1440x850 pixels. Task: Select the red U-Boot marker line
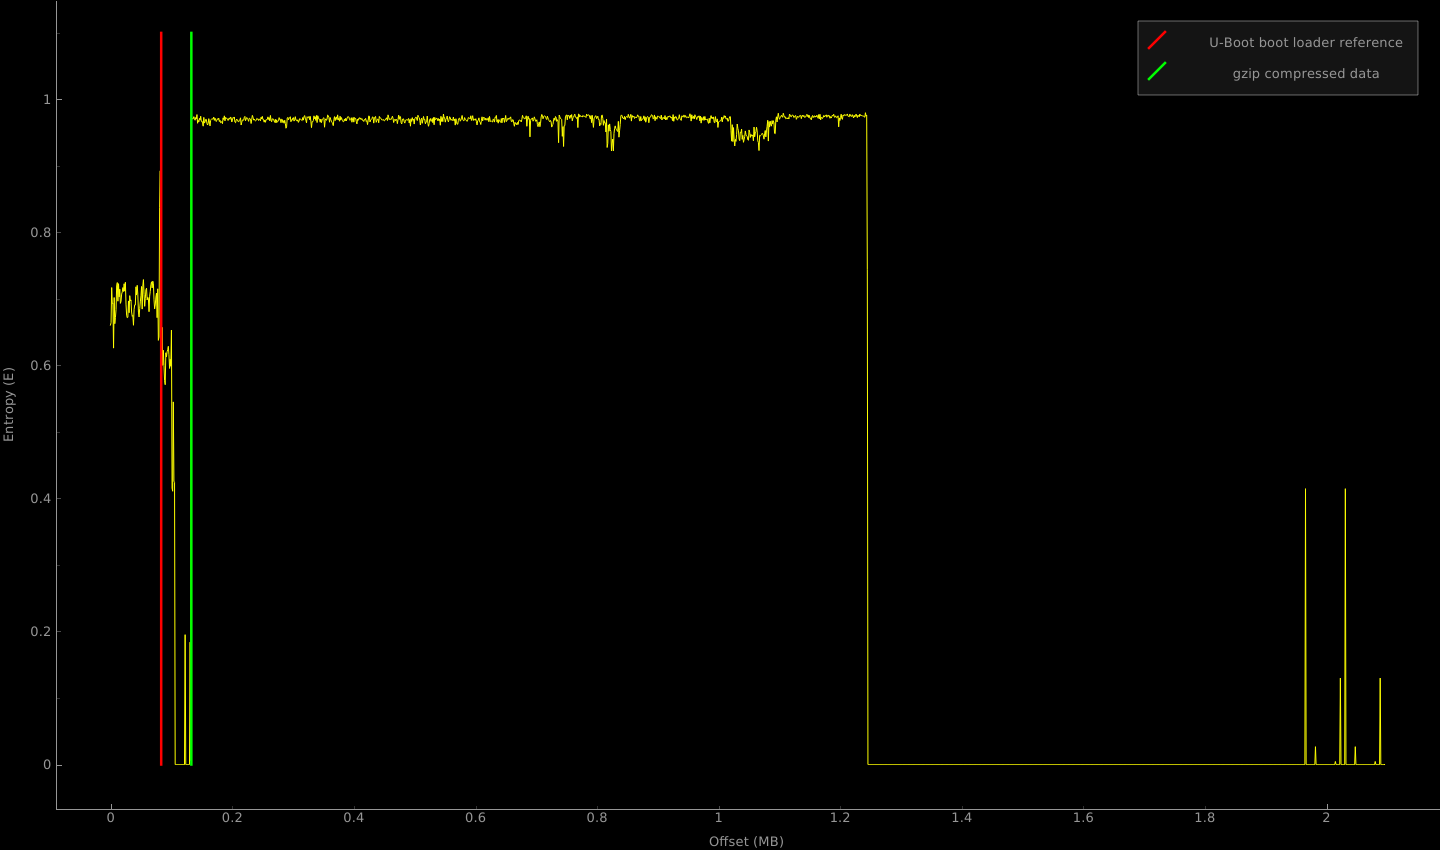click(160, 400)
